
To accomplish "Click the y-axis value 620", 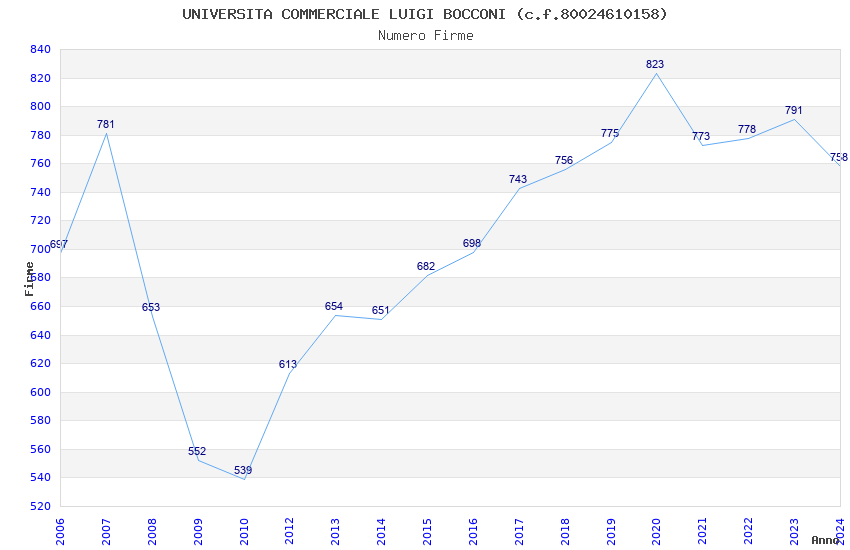I will pyautogui.click(x=41, y=363).
